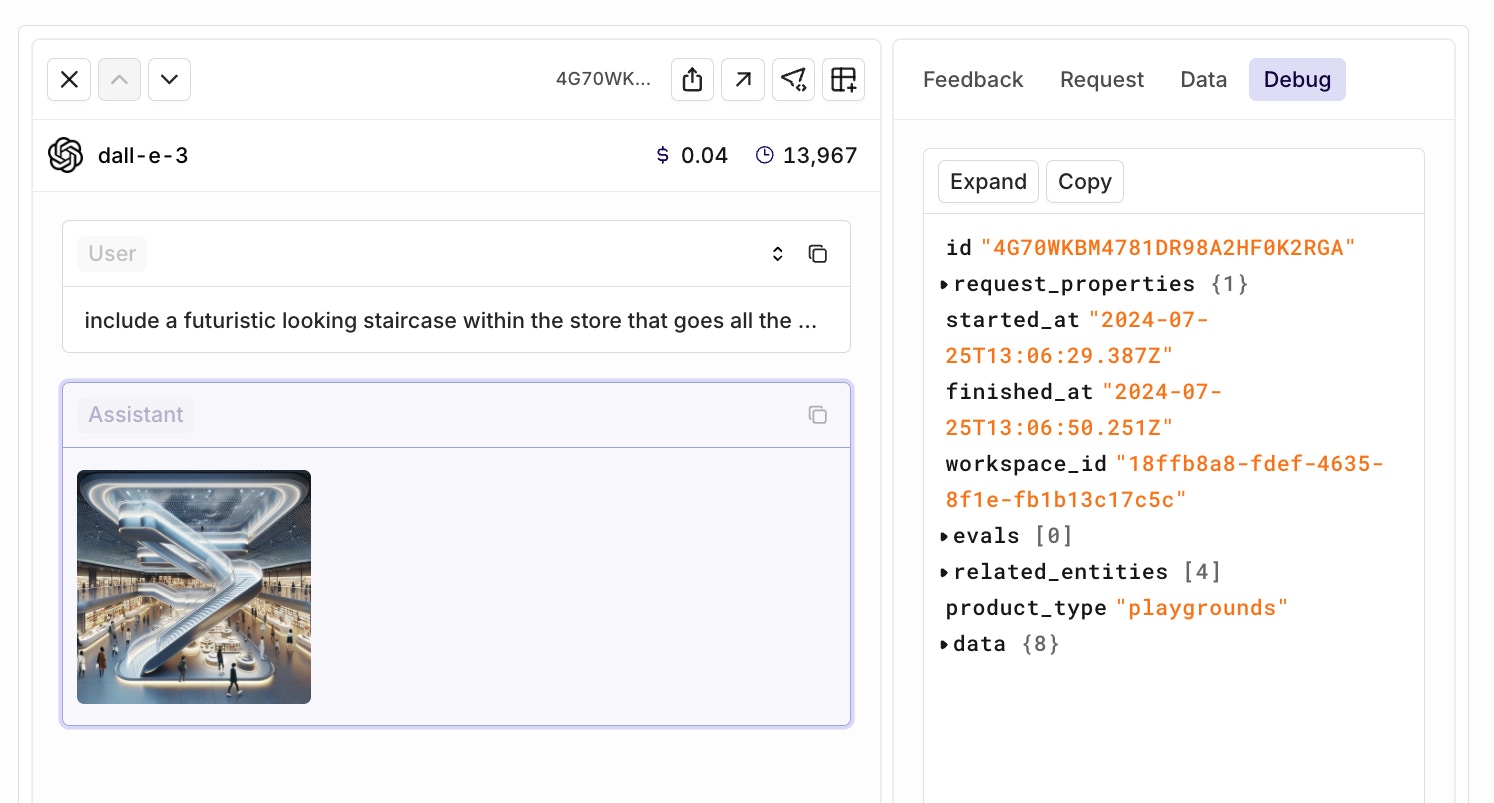Go to next item with down chevron
1494x803 pixels.
point(169,80)
